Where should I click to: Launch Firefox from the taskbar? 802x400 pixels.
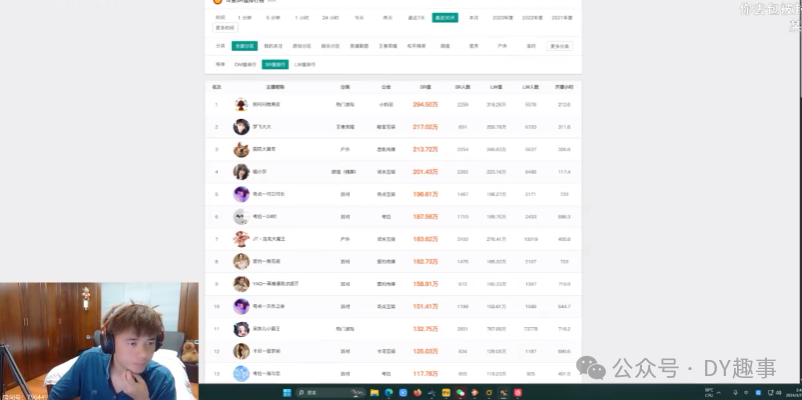pyautogui.click(x=417, y=392)
